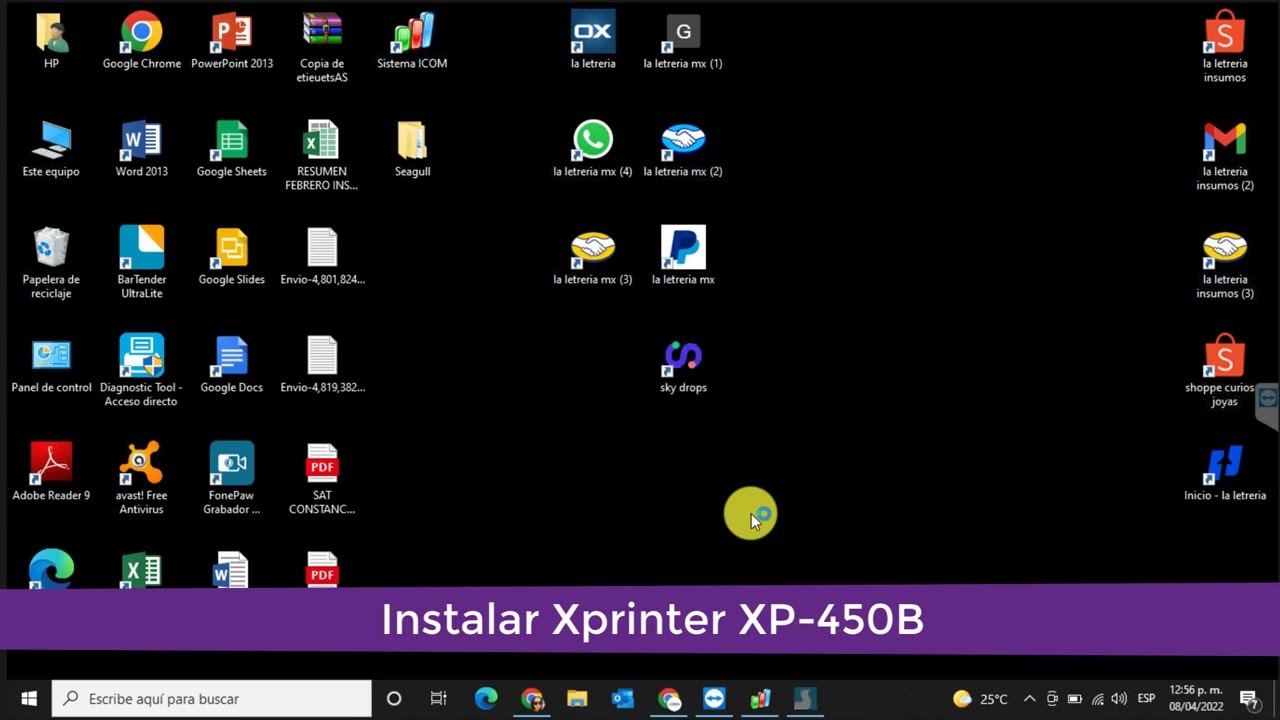Image resolution: width=1280 pixels, height=720 pixels.
Task: Open Cortana from the taskbar circle
Action: coord(394,699)
